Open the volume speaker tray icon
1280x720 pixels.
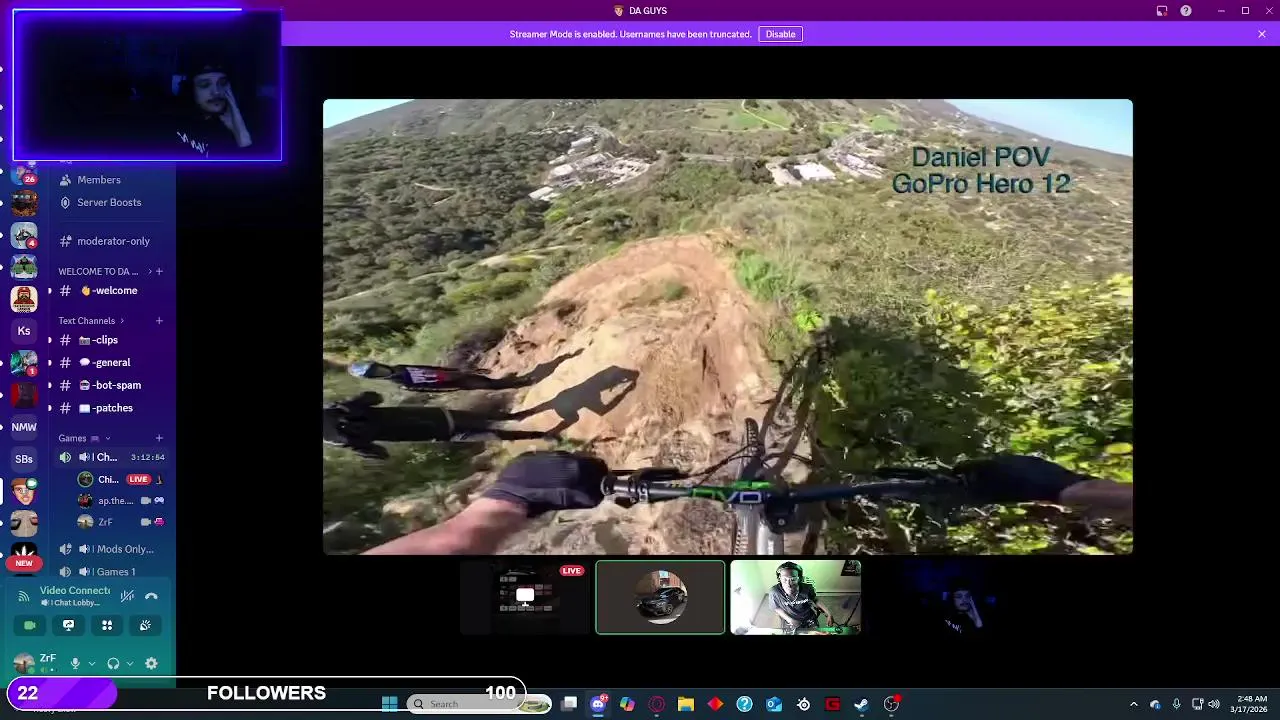1214,704
